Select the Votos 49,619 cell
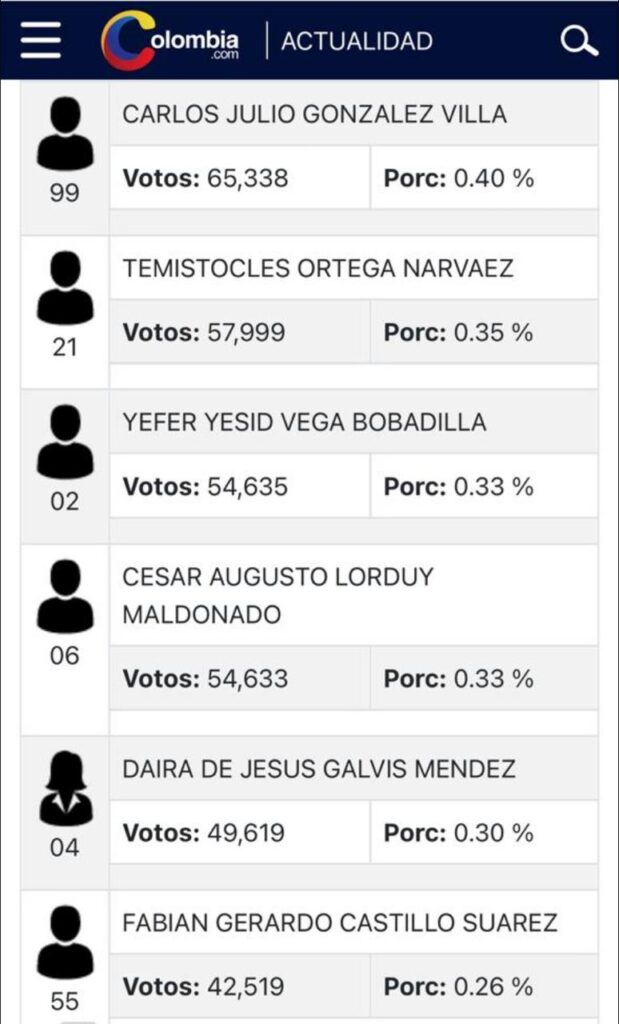This screenshot has height=1024, width=619. [239, 833]
